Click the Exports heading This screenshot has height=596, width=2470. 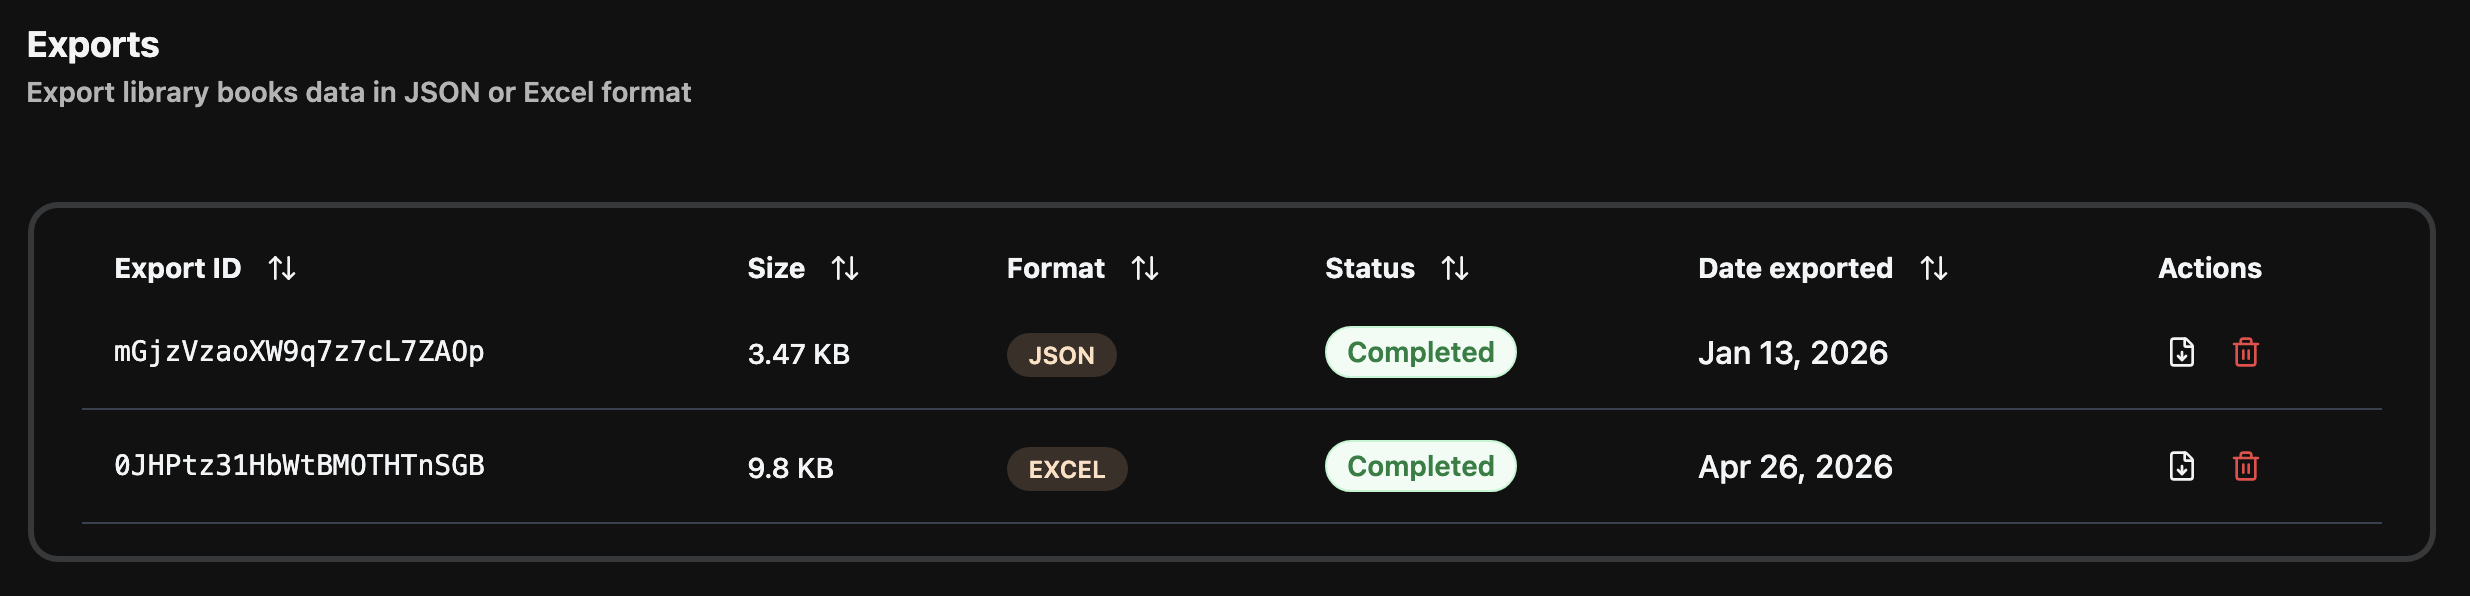coord(92,44)
